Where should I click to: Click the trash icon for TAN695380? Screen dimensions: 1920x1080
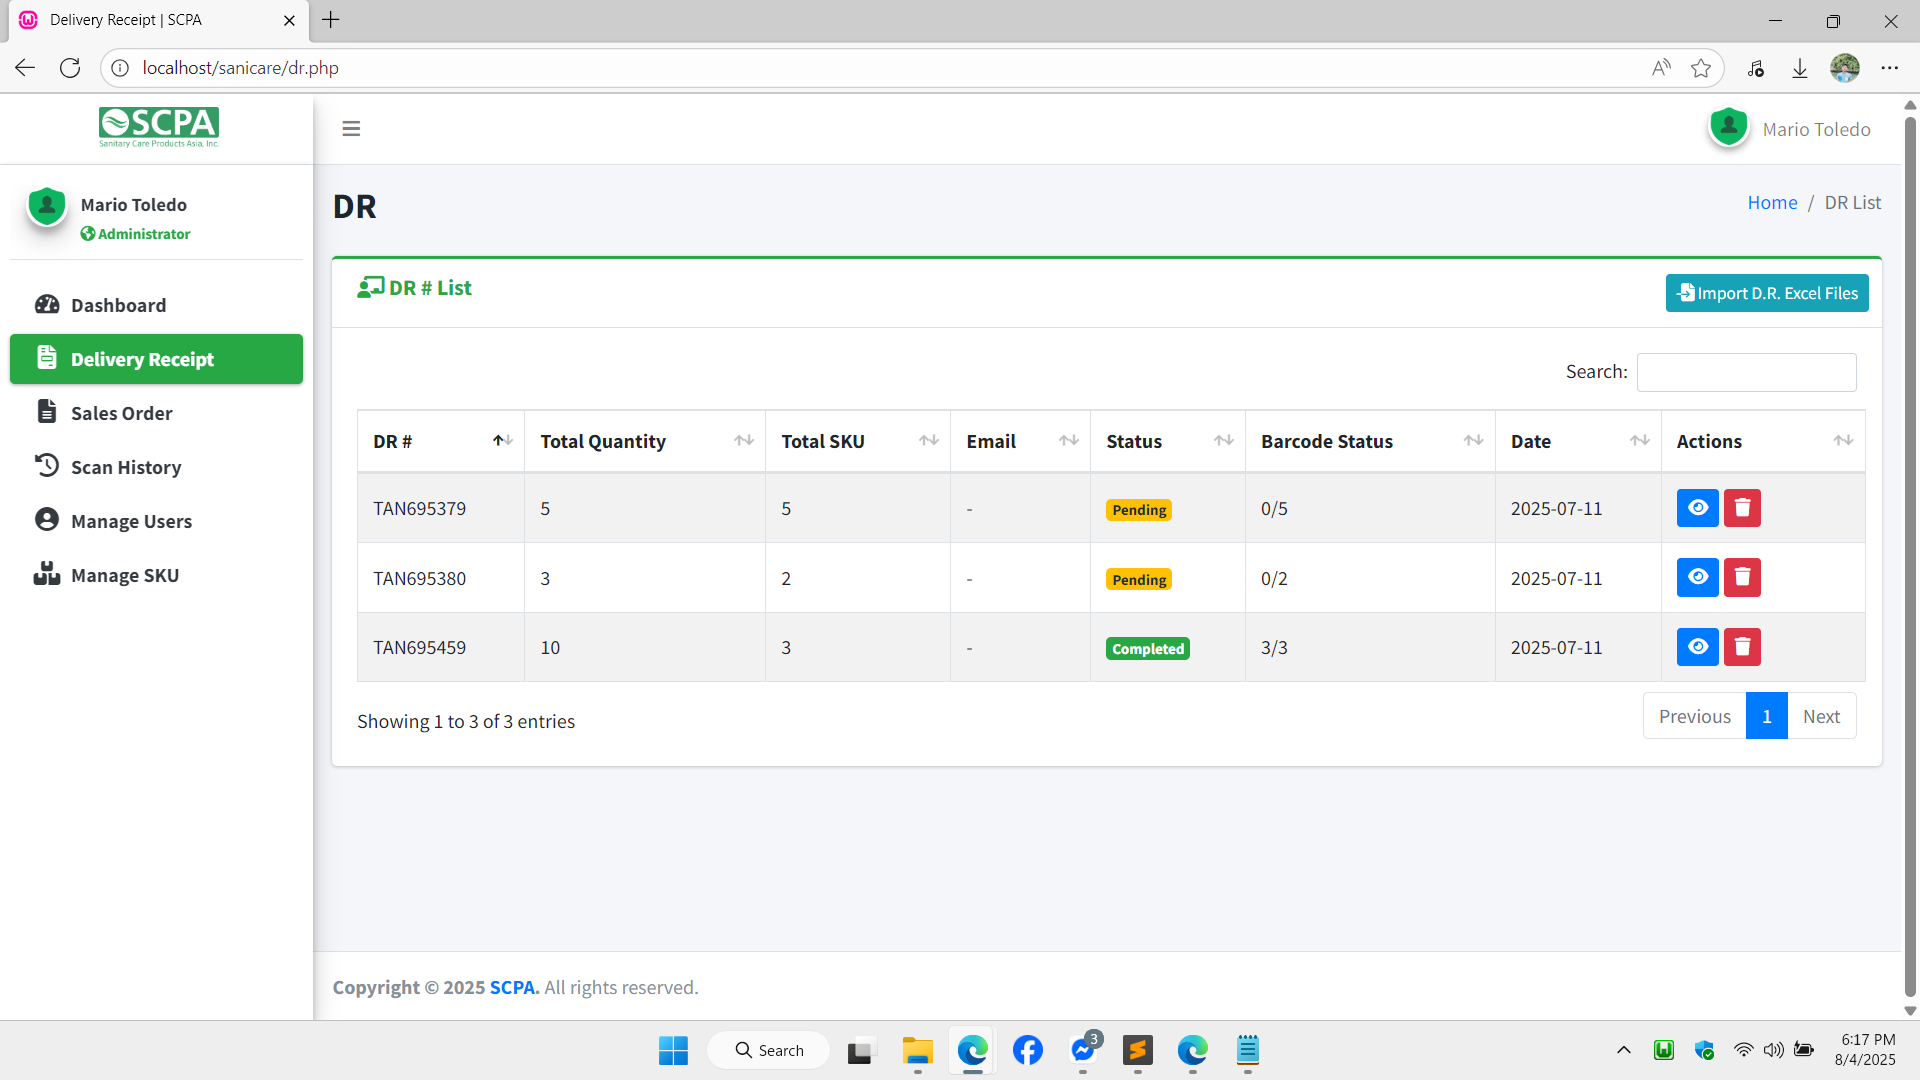1742,578
